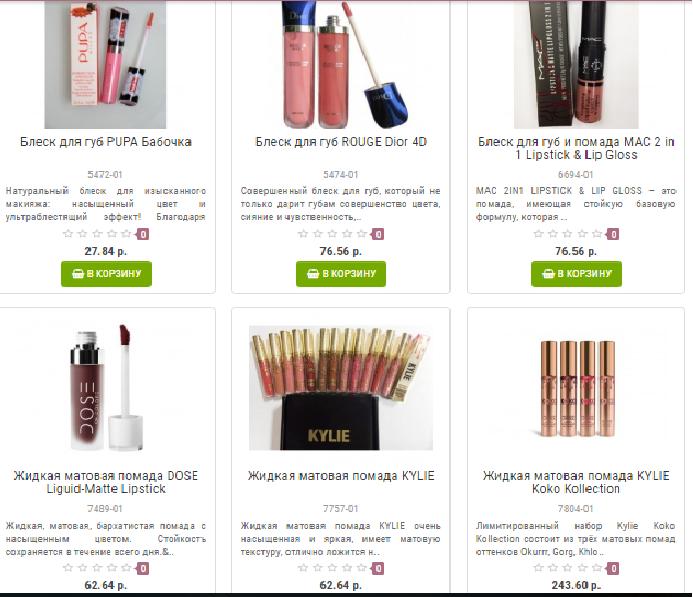Add PUPA Бабочка lip gloss to cart

(107, 274)
